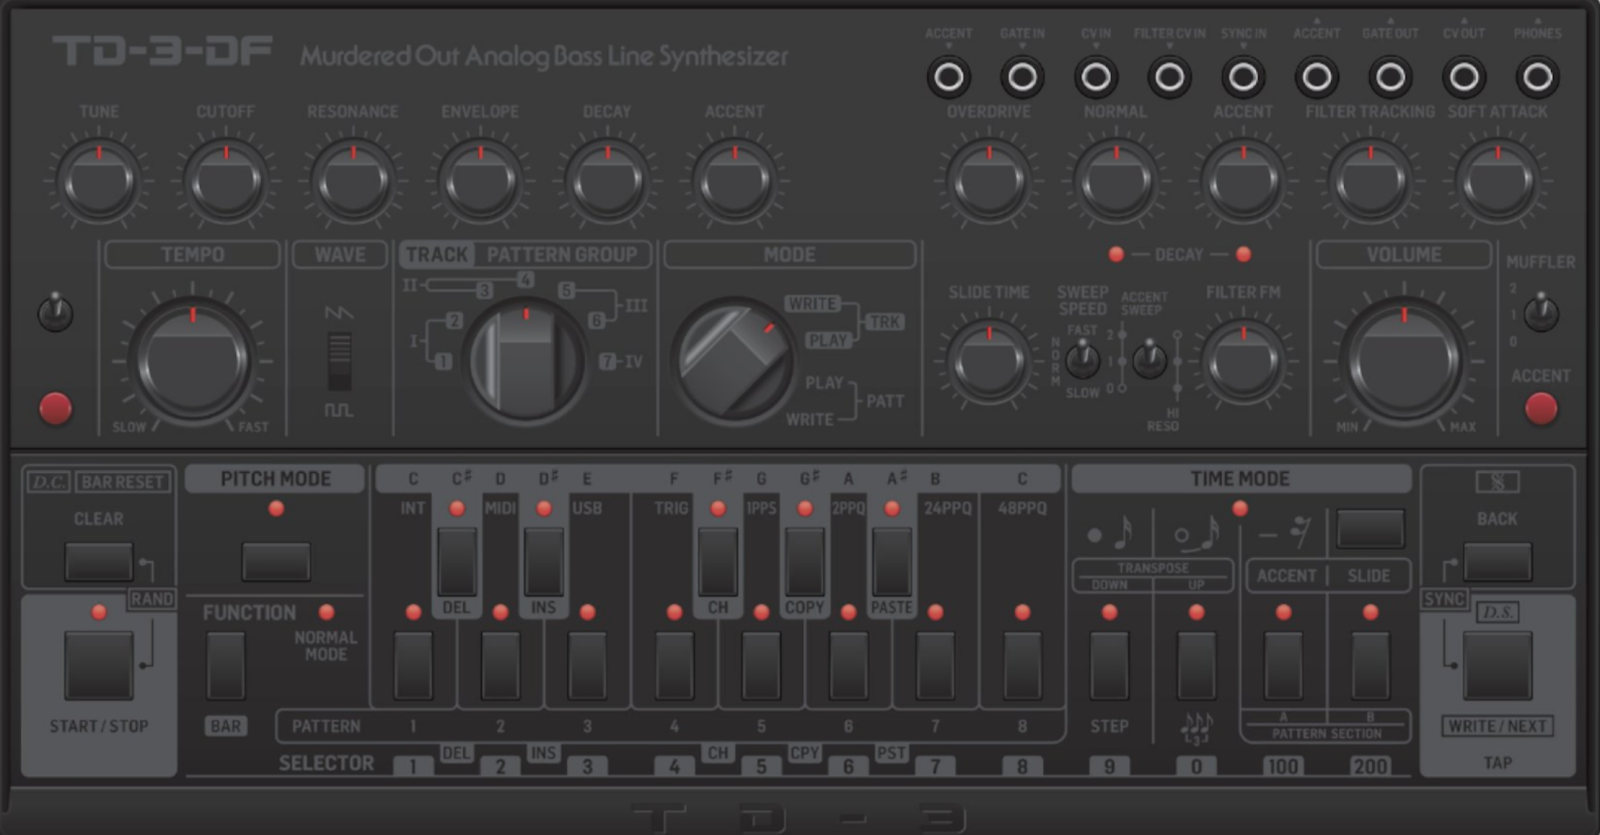This screenshot has width=1600, height=835.
Task: Click the ACCENT input jack
Action: (948, 77)
